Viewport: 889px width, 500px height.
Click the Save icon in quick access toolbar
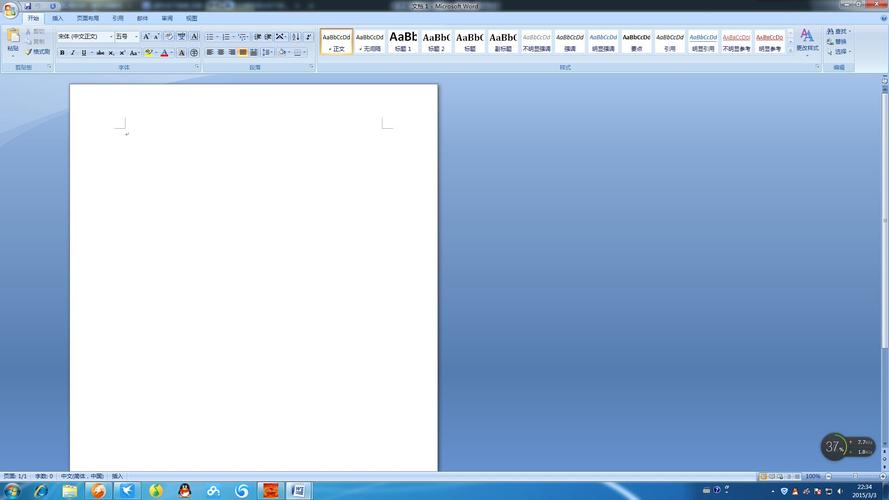point(28,6)
